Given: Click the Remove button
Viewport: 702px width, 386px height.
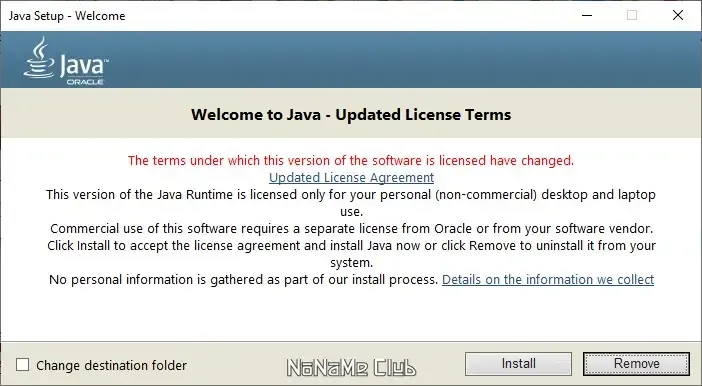Looking at the screenshot, I should pos(636,364).
